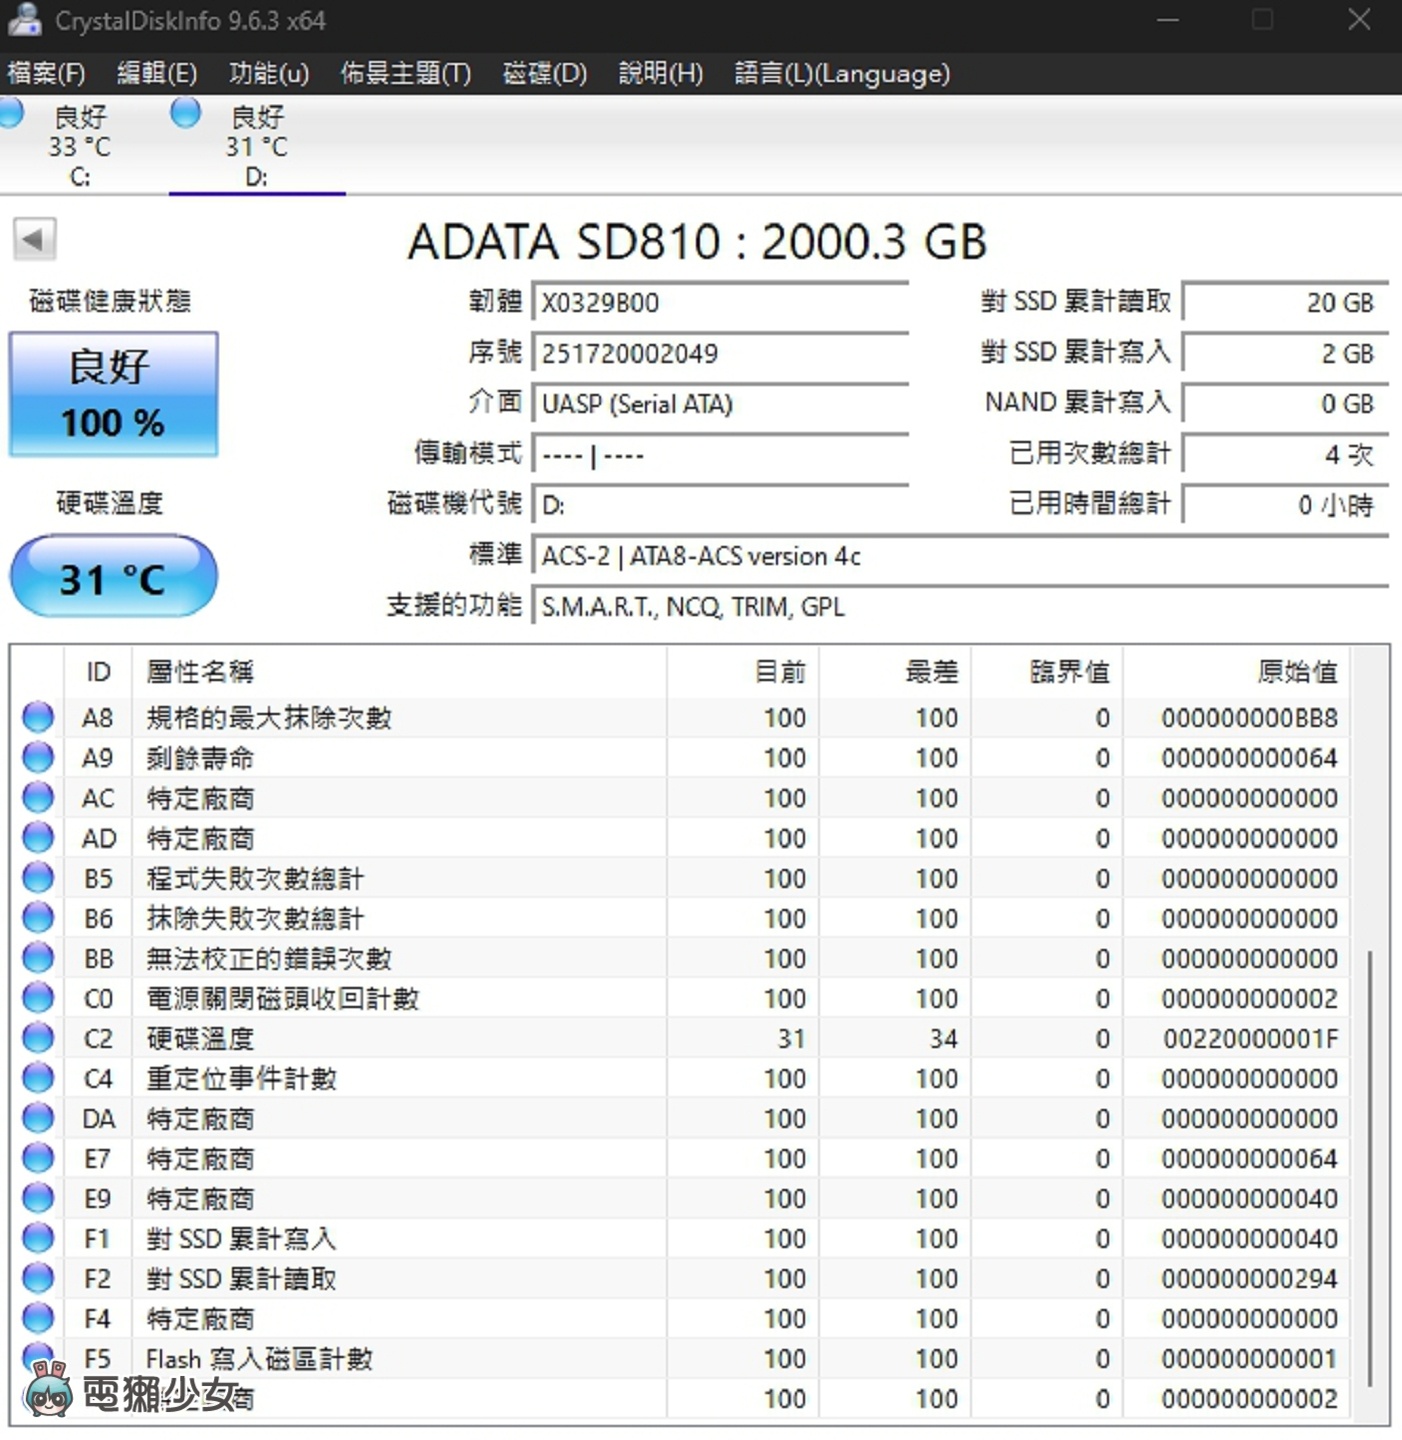1402x1440 pixels.
Task: Select the 重定位事件計數 attribute row
Action: click(680, 1077)
